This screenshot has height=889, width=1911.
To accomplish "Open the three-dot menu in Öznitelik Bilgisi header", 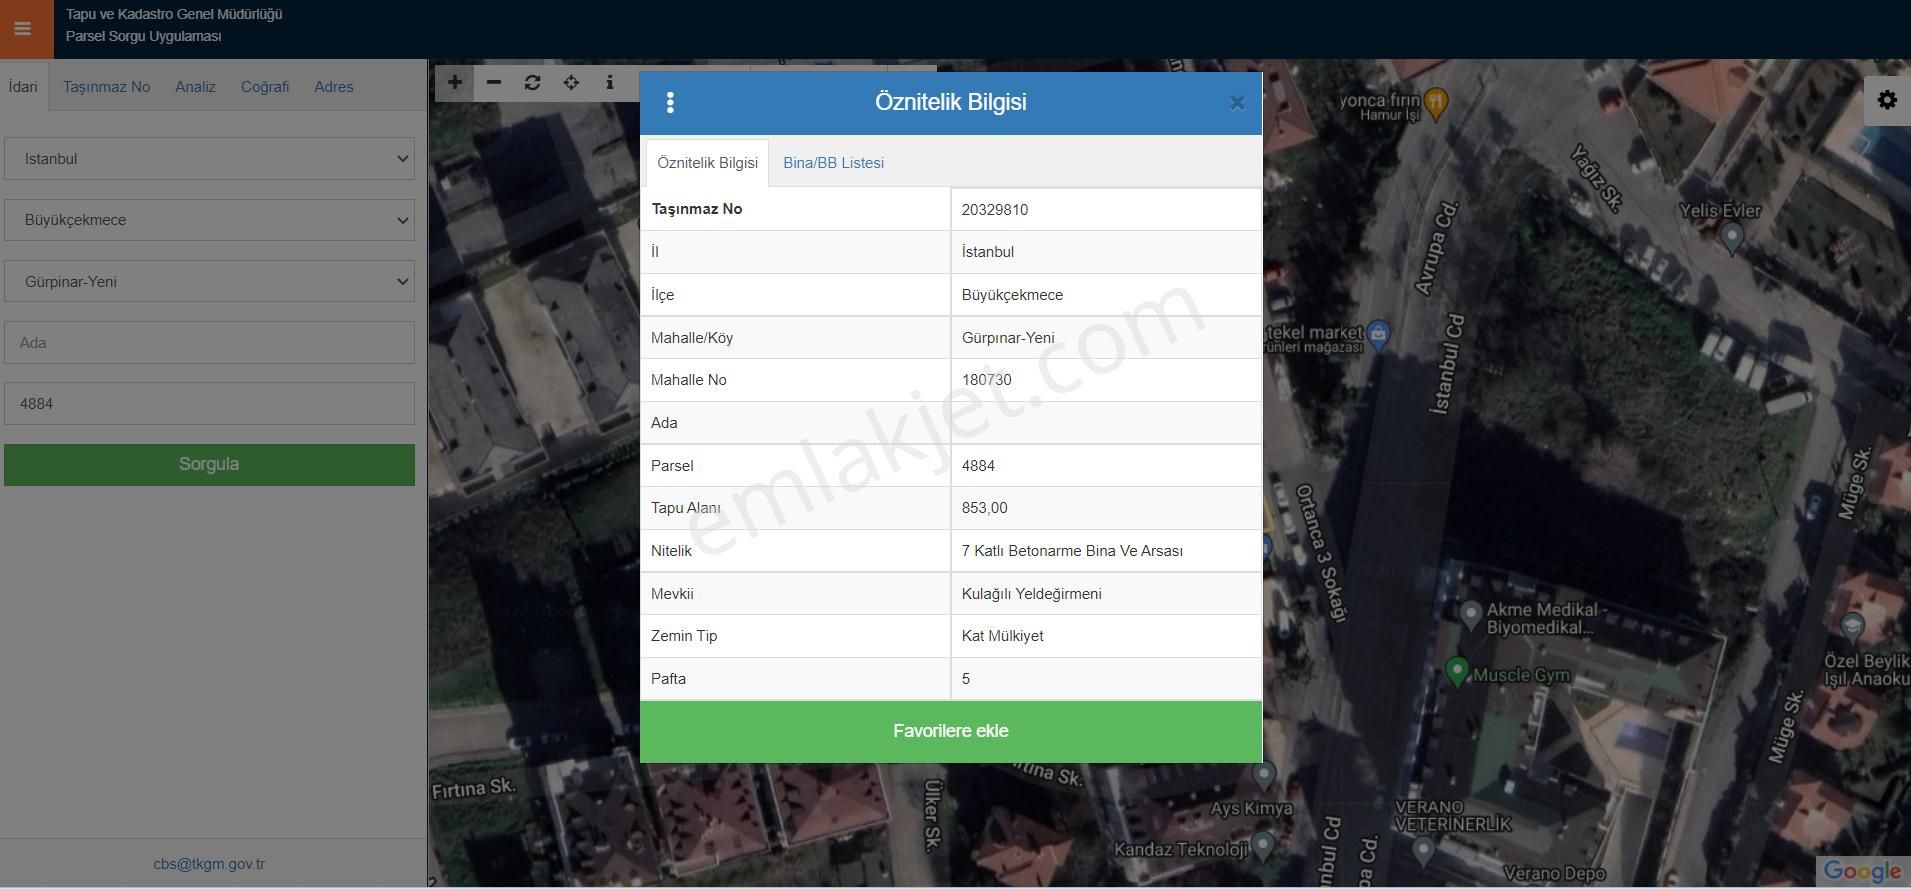I will pyautogui.click(x=670, y=102).
